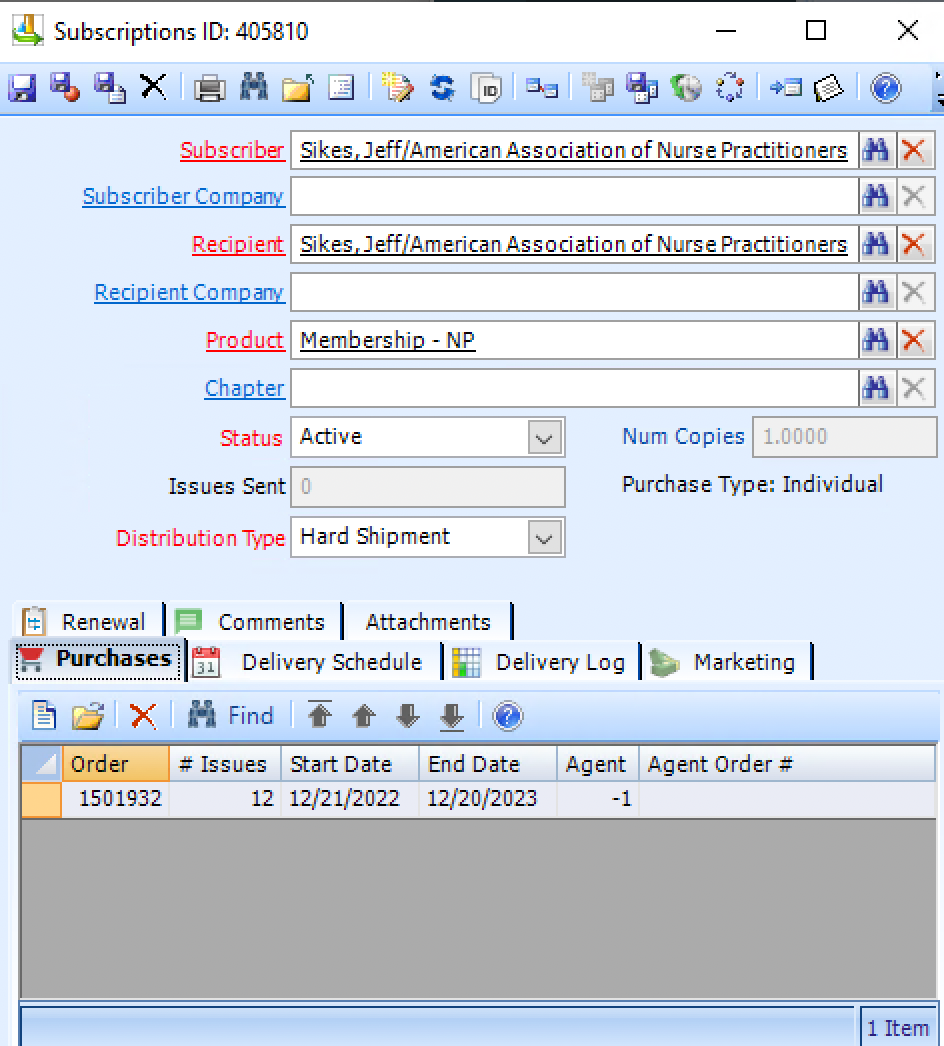This screenshot has width=944, height=1046.
Task: Click the Find button in the Purchases toolbar
Action: [231, 715]
